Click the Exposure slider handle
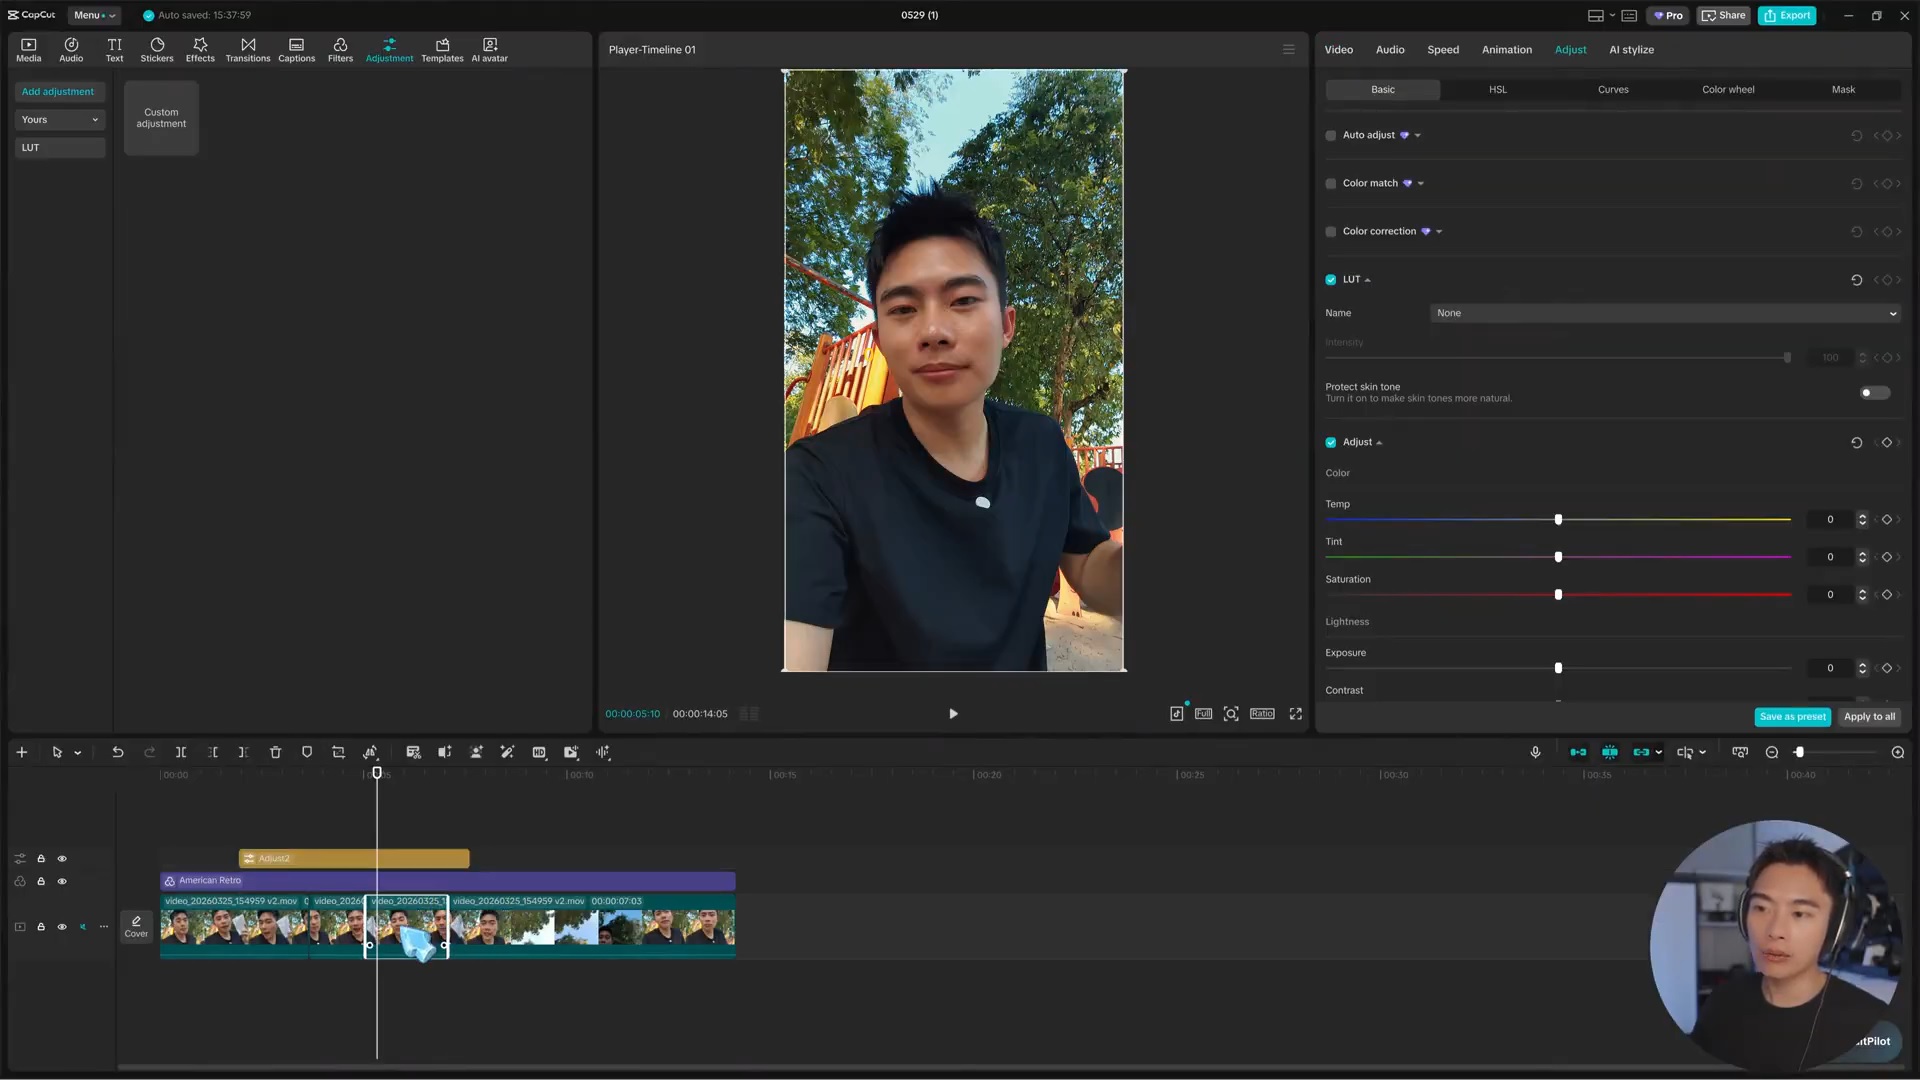Screen dimensions: 1920x1080 click(1558, 668)
